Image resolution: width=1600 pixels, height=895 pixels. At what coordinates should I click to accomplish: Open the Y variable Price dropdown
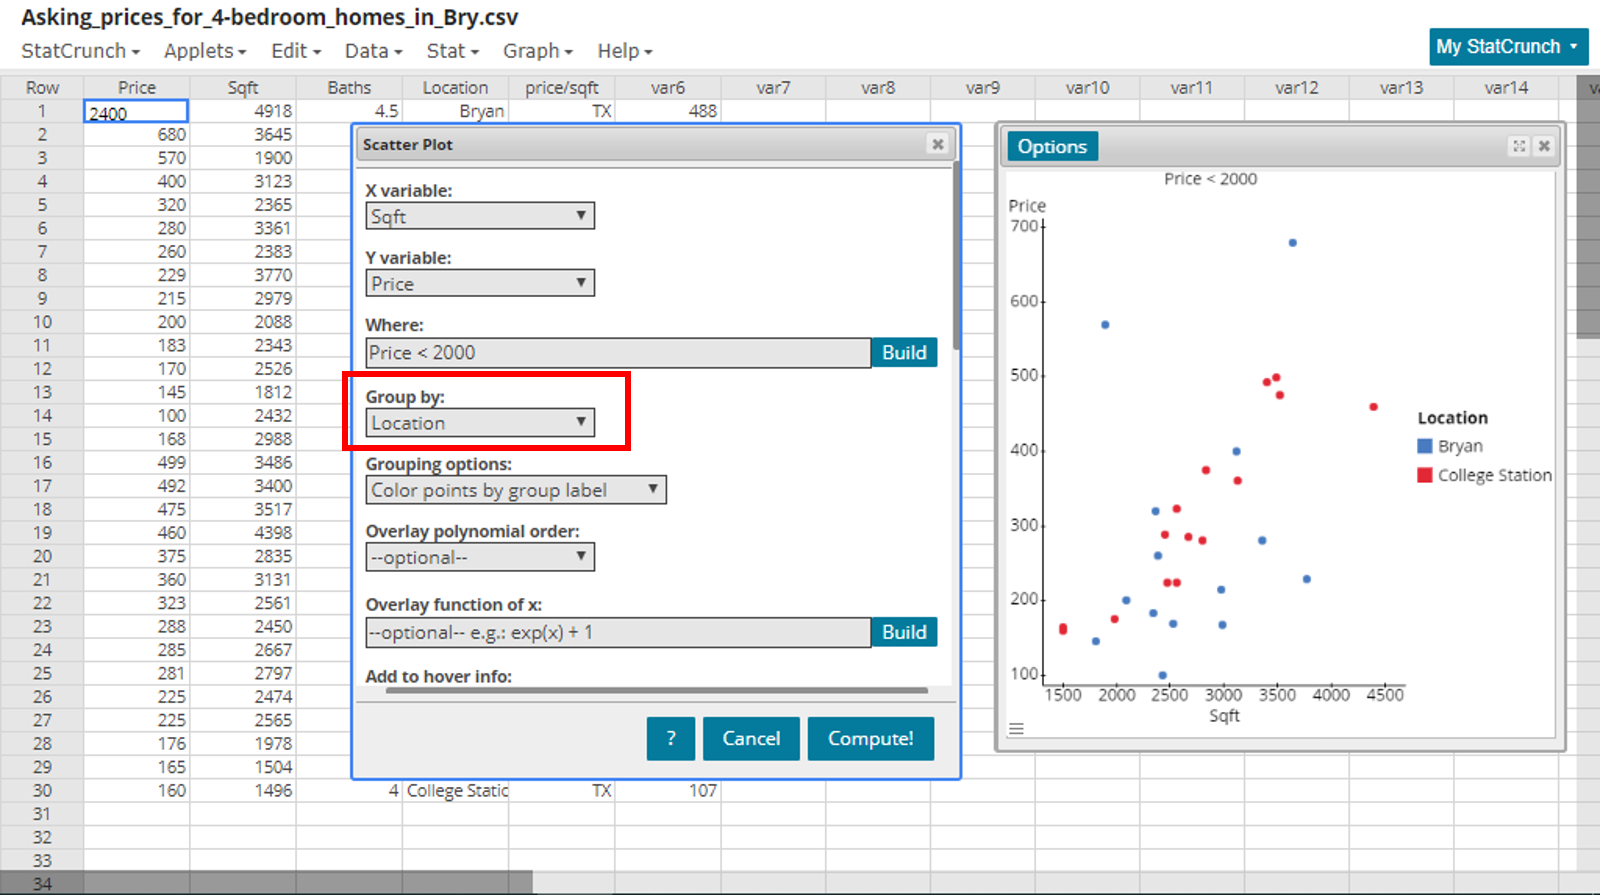coord(480,284)
